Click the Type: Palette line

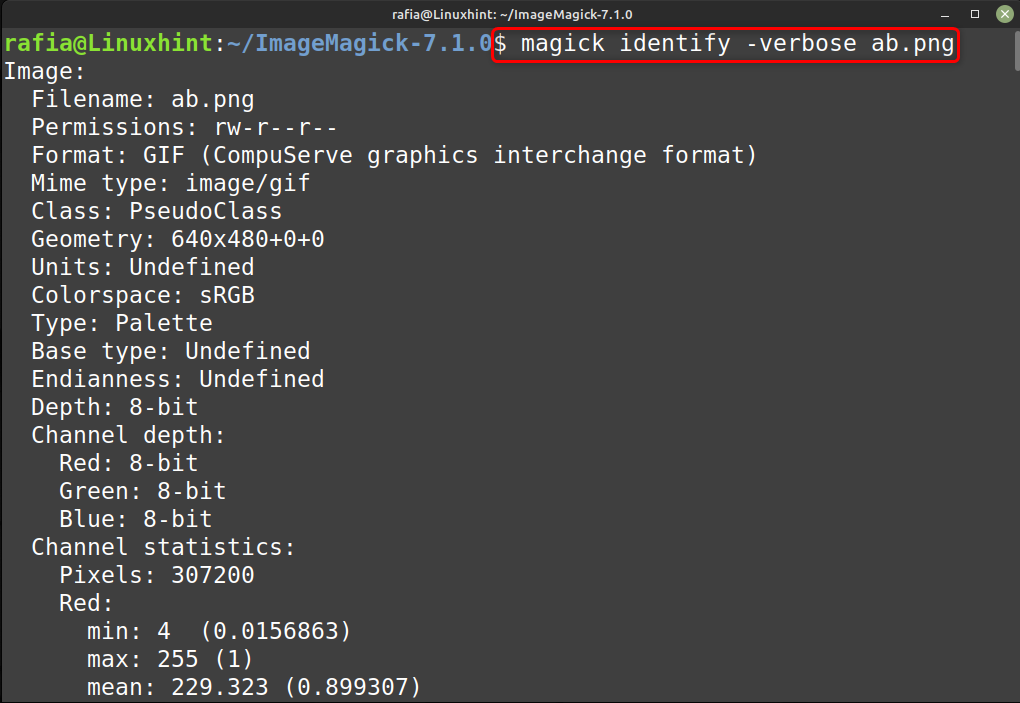point(122,323)
